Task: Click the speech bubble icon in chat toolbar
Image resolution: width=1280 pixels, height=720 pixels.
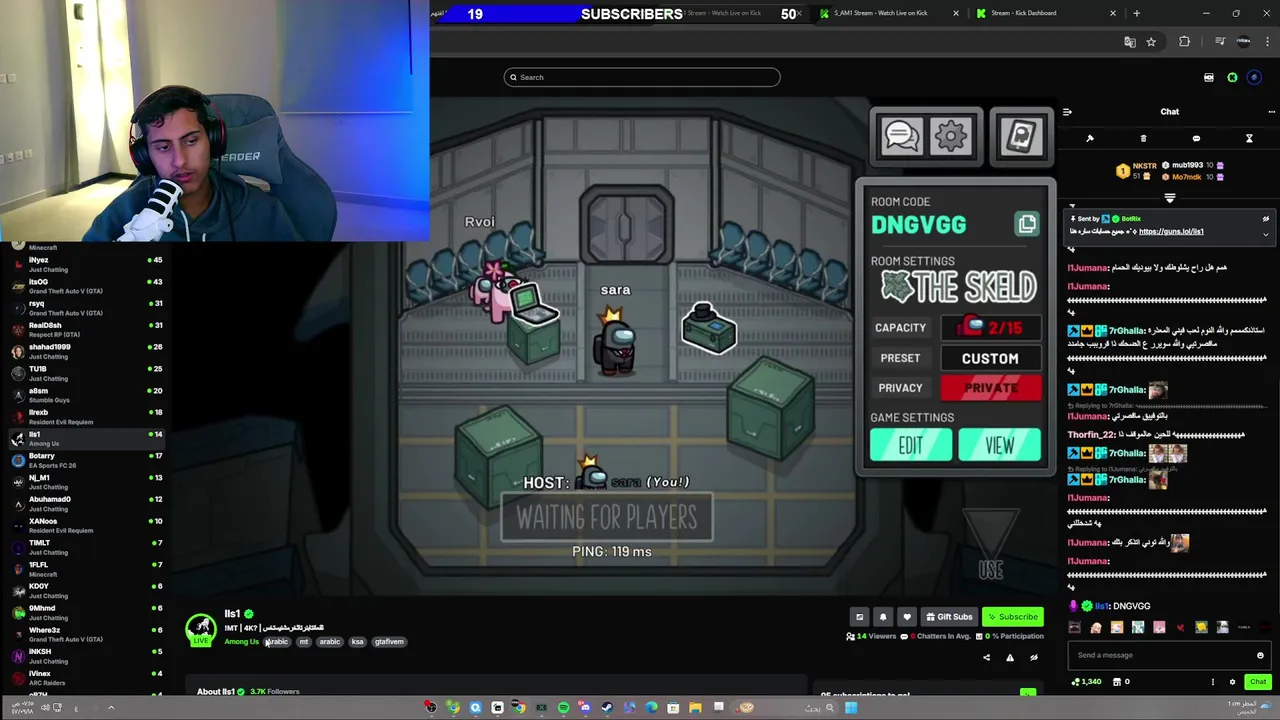Action: click(1196, 138)
